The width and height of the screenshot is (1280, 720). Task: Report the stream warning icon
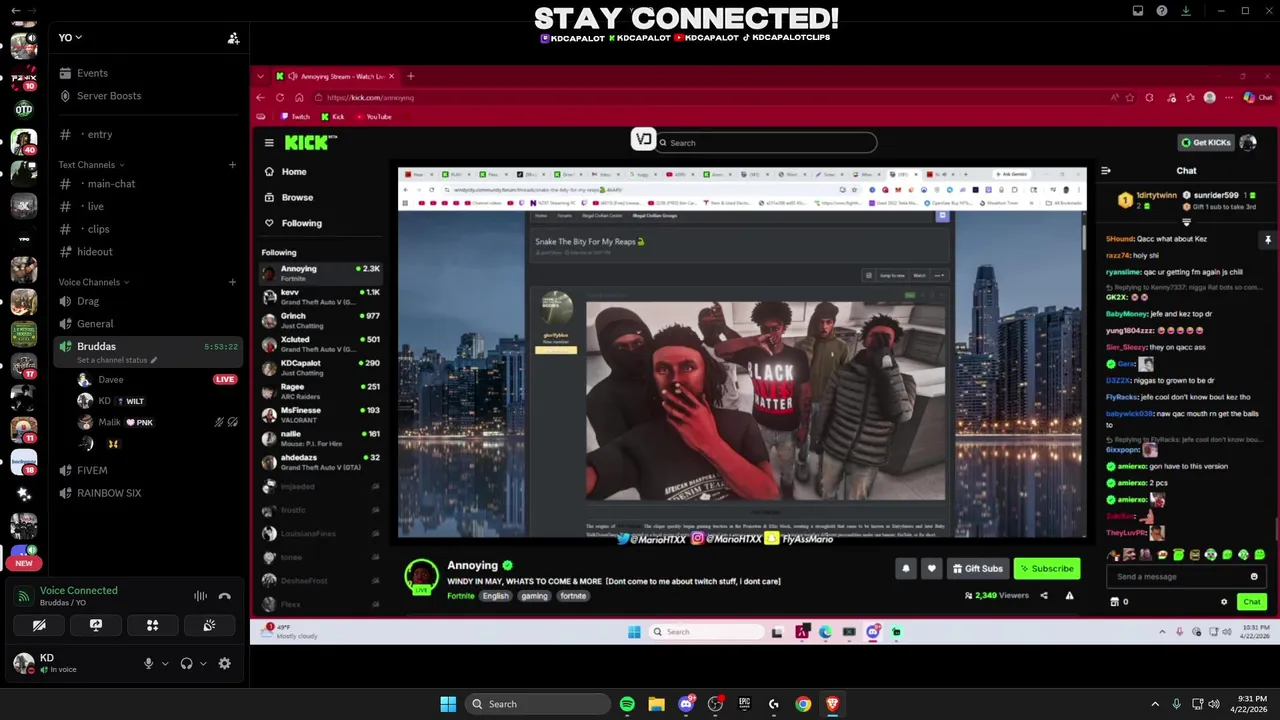(1069, 596)
